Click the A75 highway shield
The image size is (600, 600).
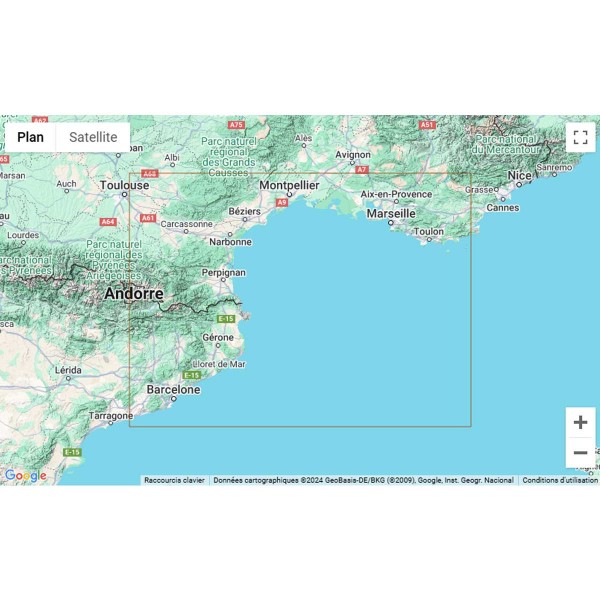[x=236, y=125]
